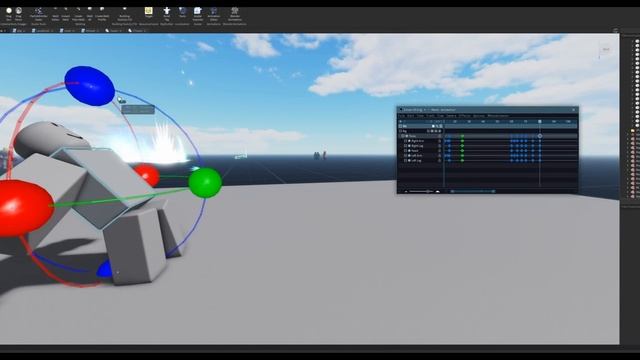Open Camera menu in animator window
The width and height of the screenshot is (640, 360).
451,116
